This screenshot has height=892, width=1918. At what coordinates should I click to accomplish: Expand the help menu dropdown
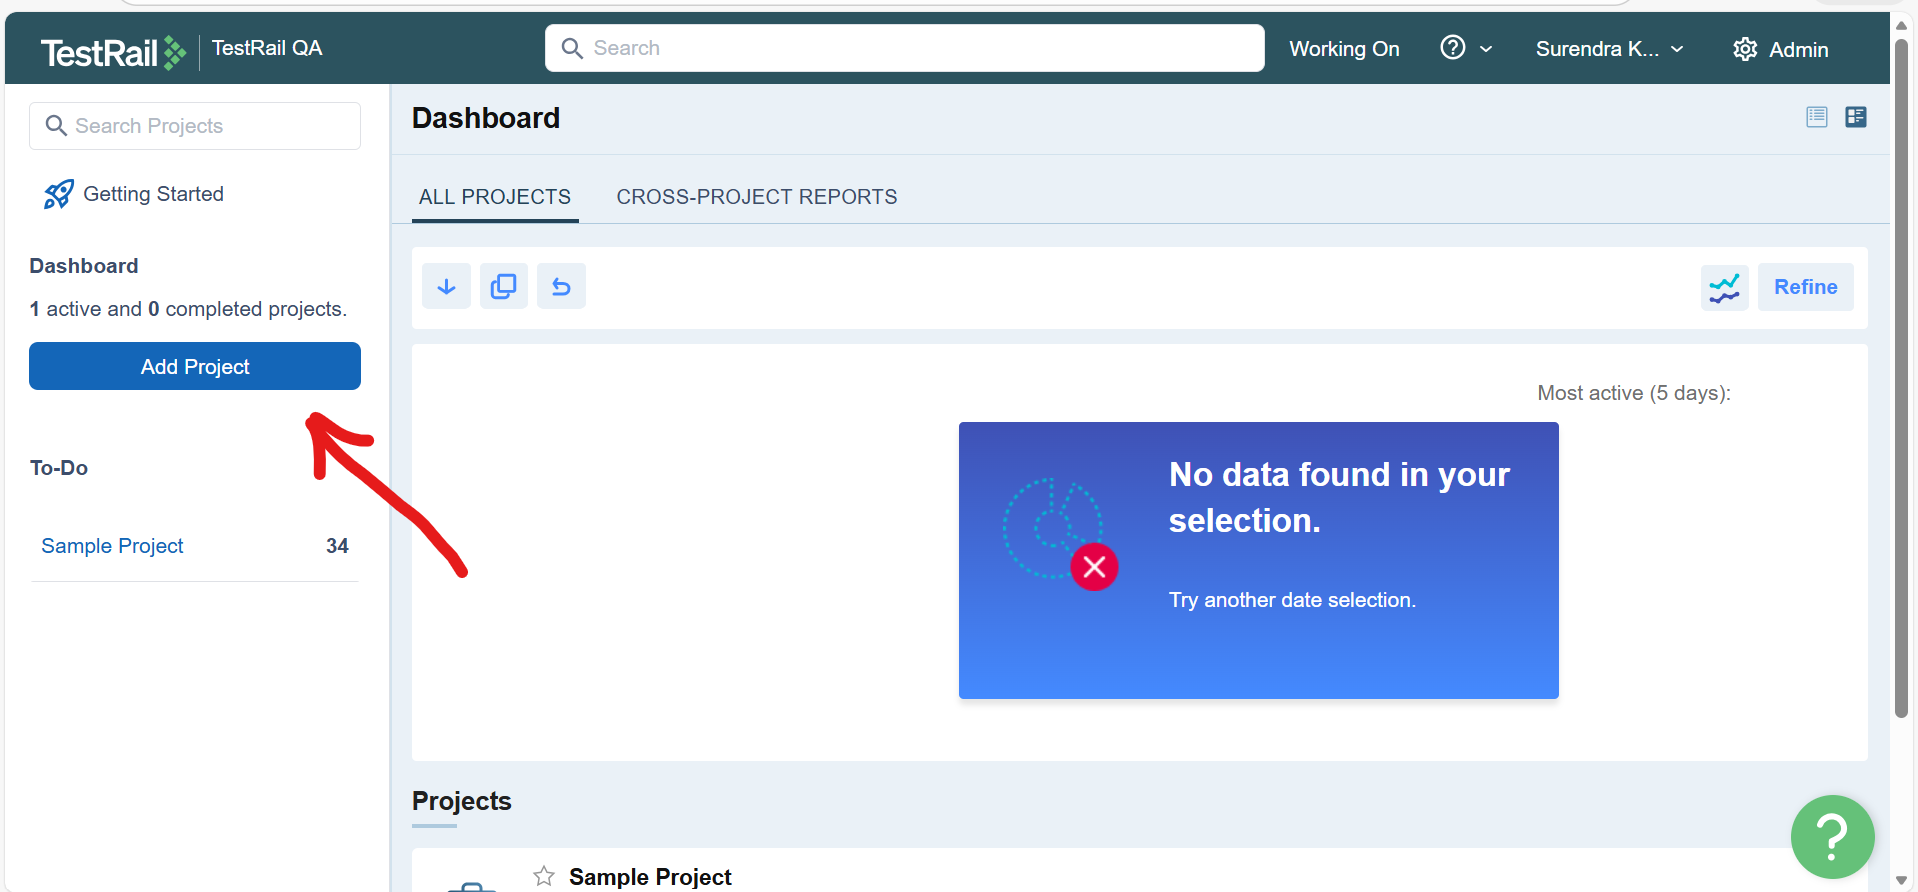coord(1466,48)
